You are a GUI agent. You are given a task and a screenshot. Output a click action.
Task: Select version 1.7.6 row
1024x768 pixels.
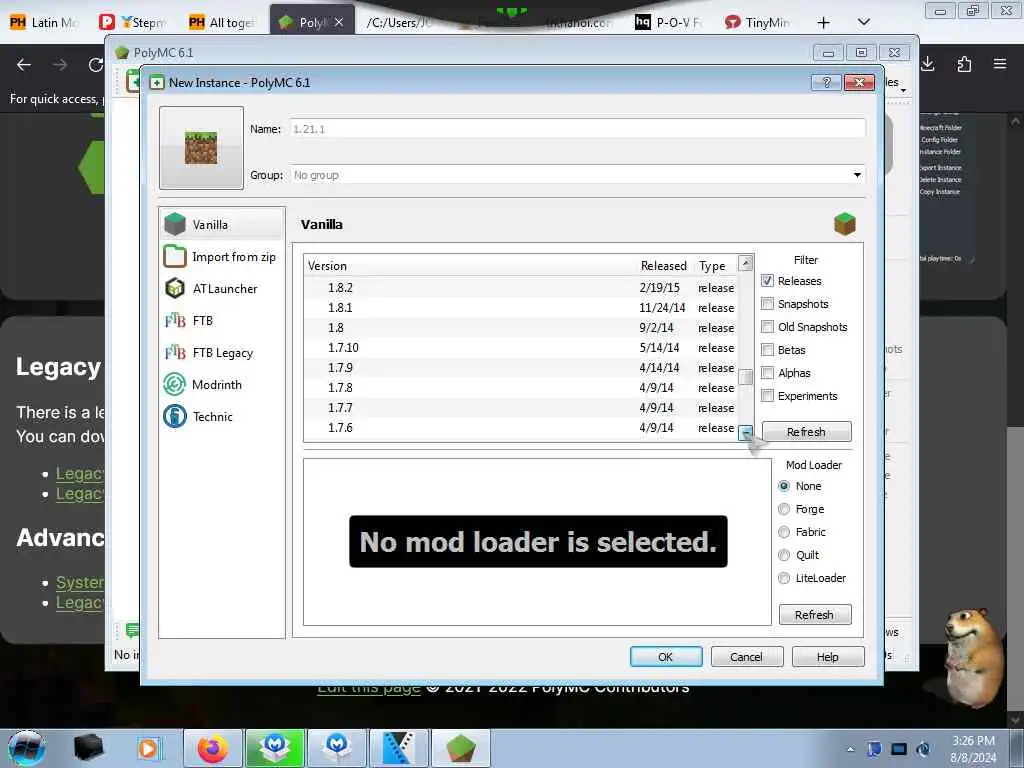(521, 428)
